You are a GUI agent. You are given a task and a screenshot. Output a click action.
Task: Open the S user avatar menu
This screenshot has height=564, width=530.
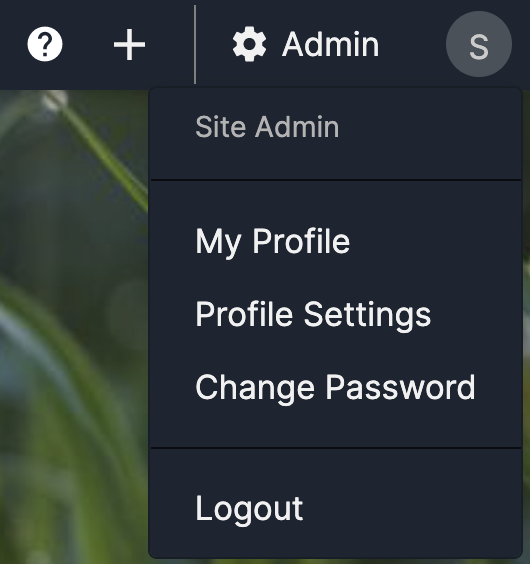coord(479,44)
